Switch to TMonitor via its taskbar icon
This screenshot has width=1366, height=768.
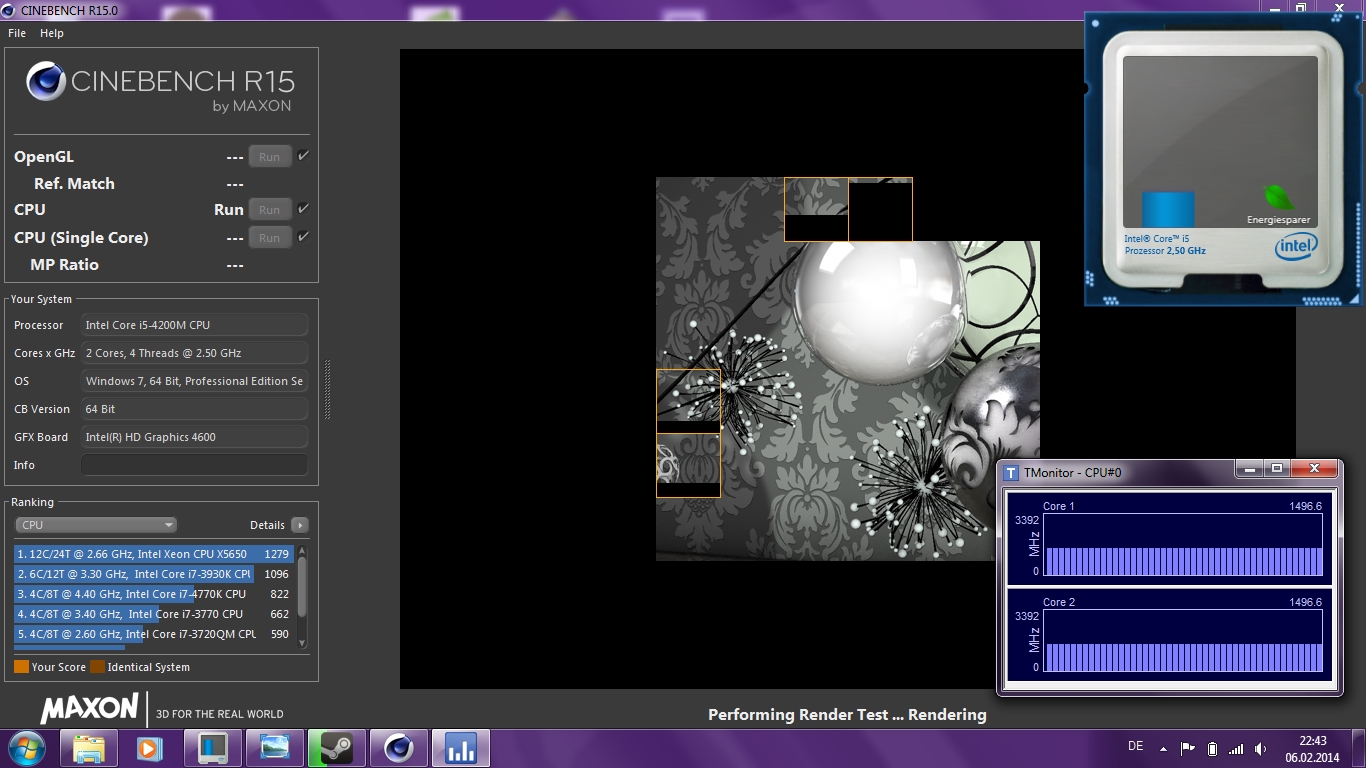460,748
